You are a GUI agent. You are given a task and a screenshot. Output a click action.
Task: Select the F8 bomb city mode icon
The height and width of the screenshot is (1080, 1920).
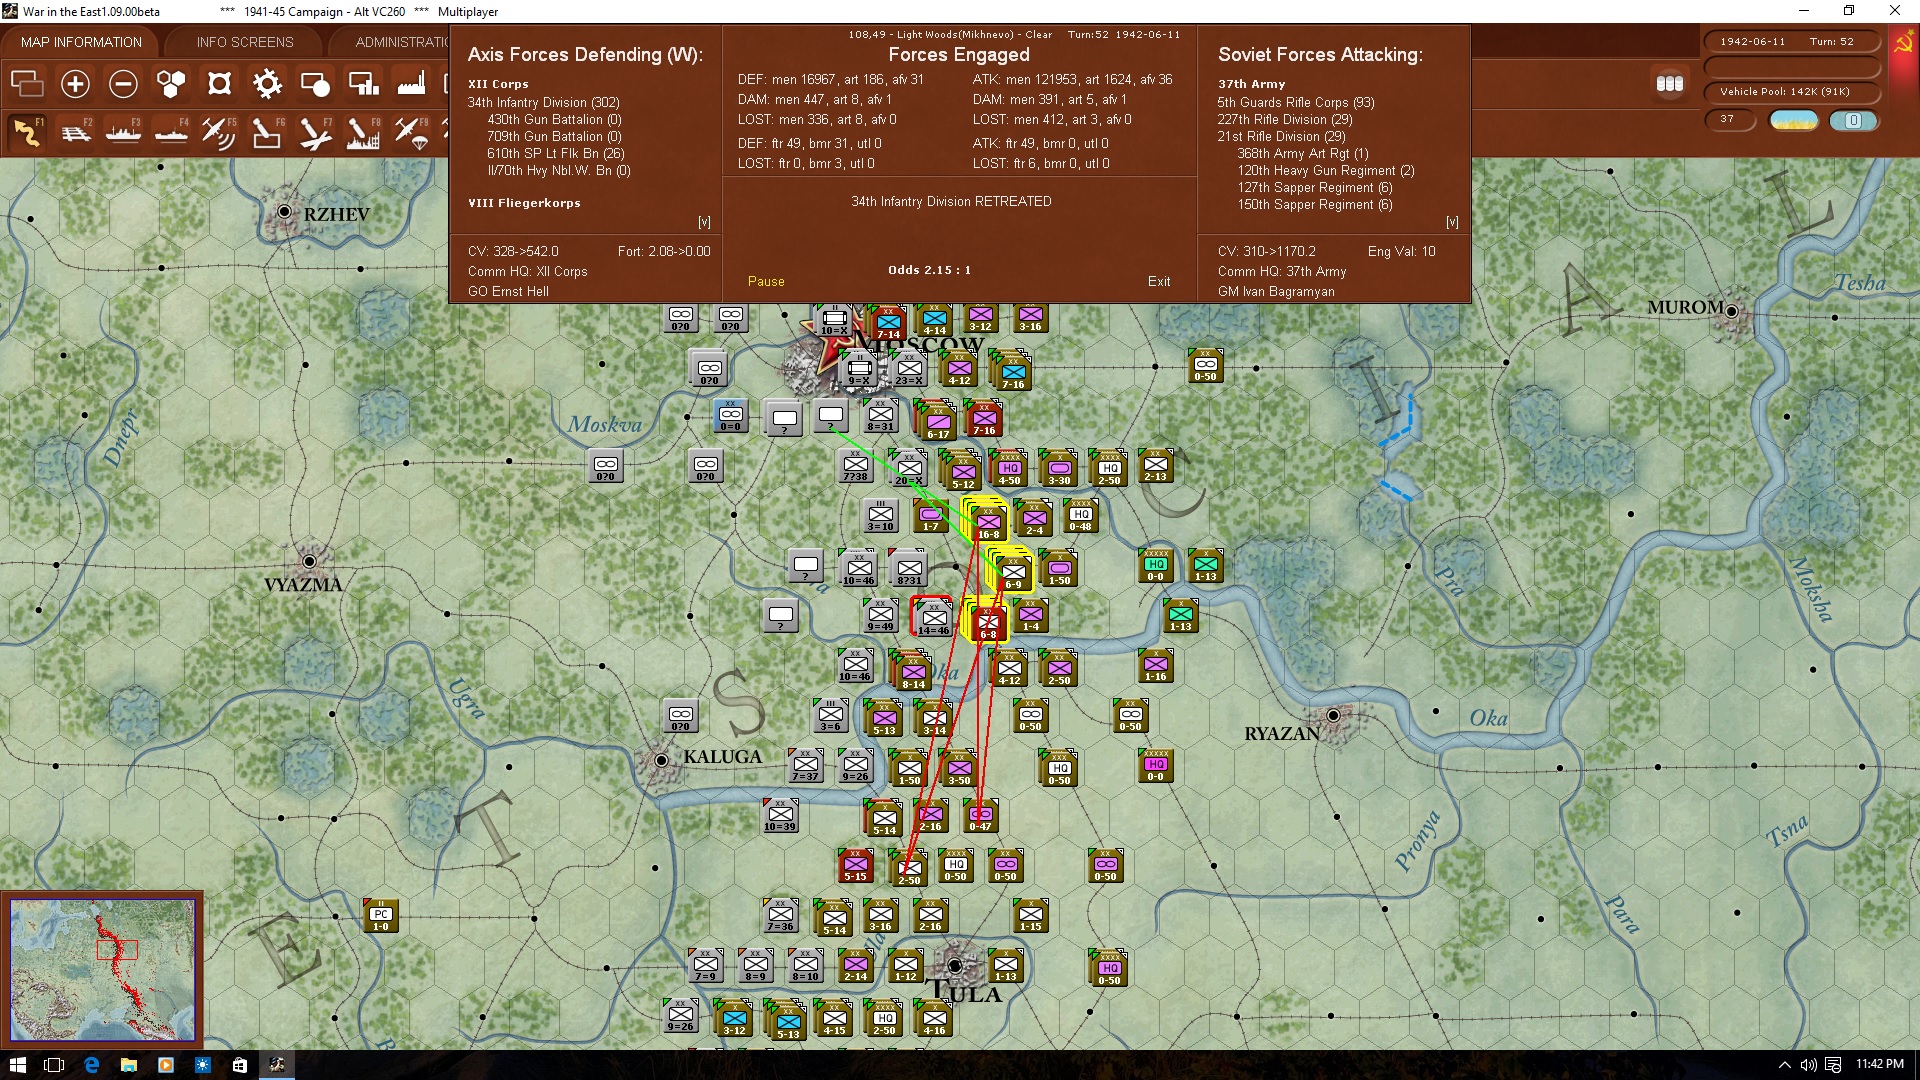pyautogui.click(x=363, y=132)
